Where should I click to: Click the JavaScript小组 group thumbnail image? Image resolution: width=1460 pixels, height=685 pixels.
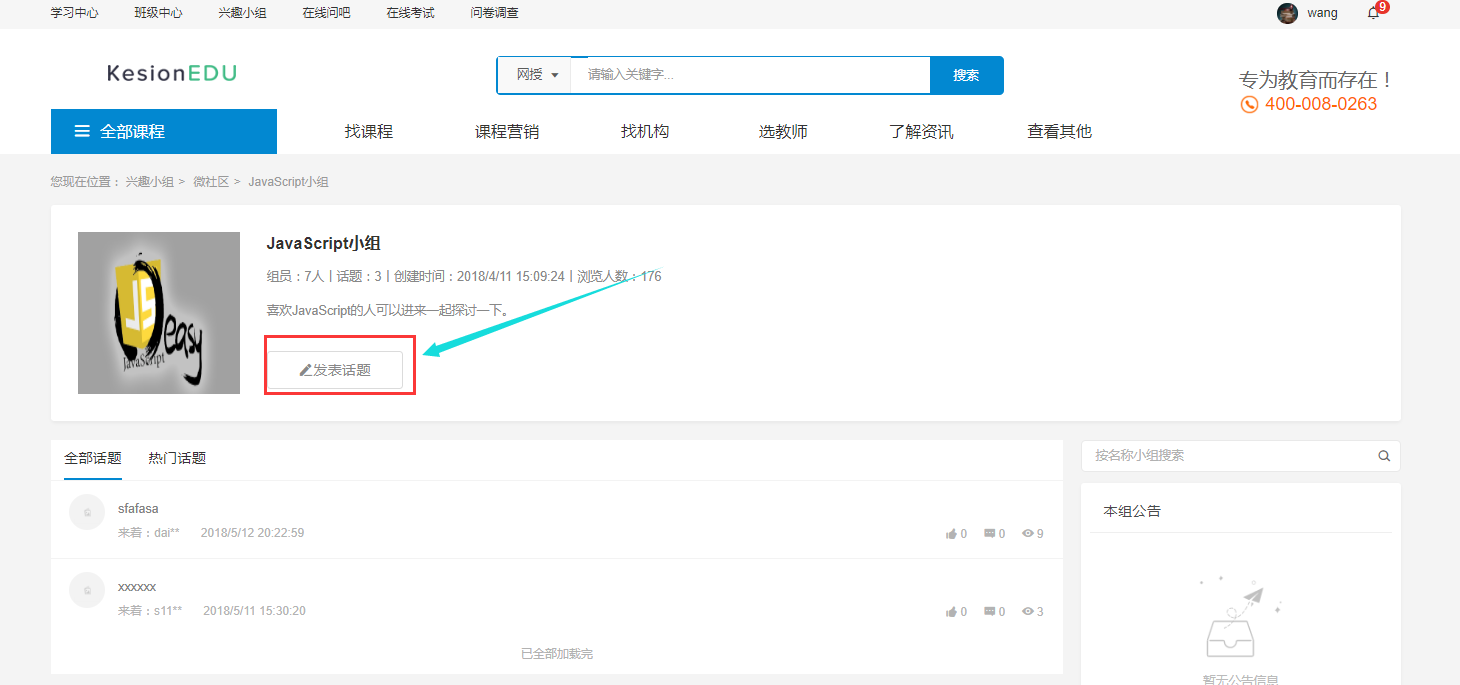pyautogui.click(x=158, y=312)
